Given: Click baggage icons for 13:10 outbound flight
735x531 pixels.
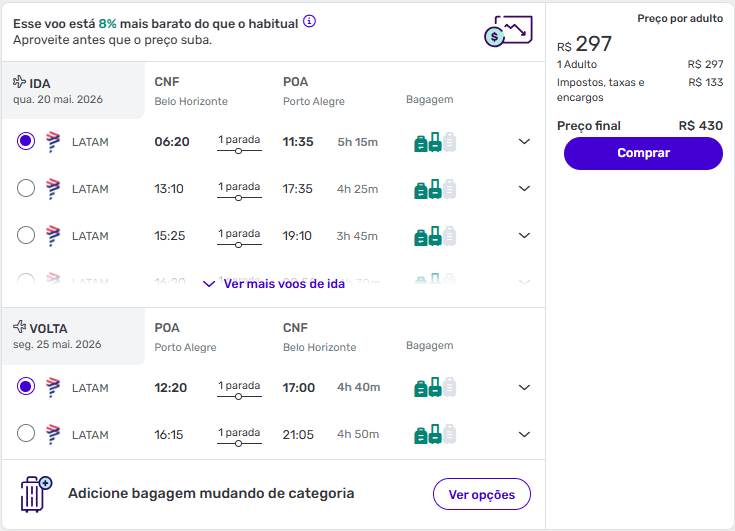Looking at the screenshot, I should [x=435, y=189].
